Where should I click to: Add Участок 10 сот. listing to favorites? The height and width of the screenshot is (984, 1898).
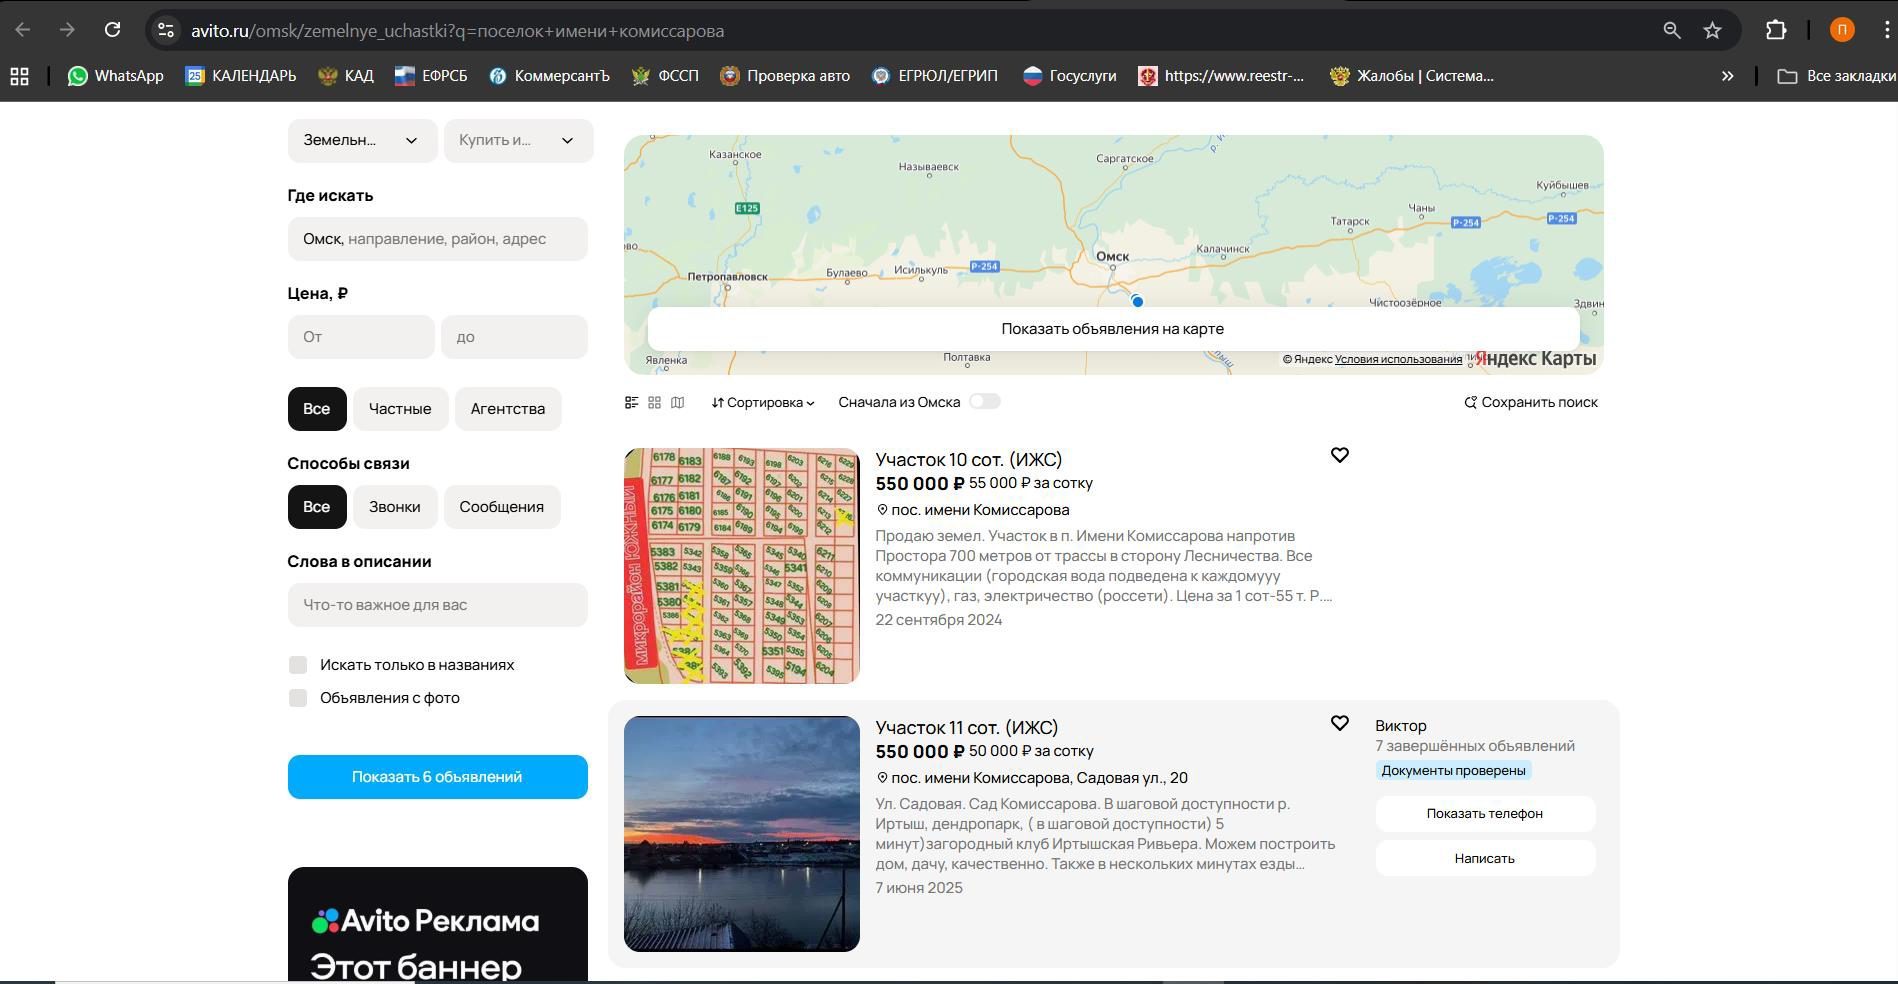point(1339,455)
